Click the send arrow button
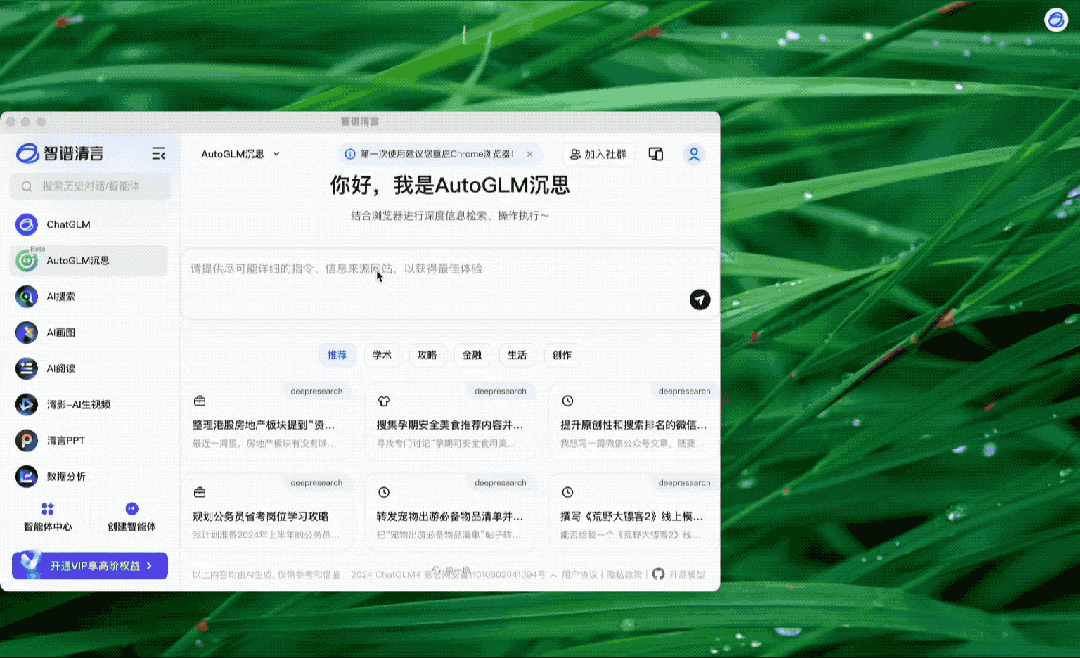Viewport: 1080px width, 658px height. click(700, 300)
